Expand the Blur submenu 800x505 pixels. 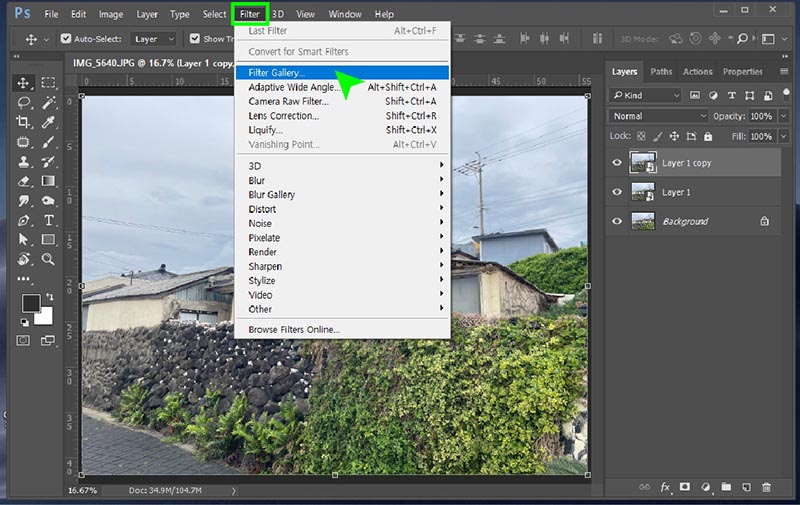[342, 180]
